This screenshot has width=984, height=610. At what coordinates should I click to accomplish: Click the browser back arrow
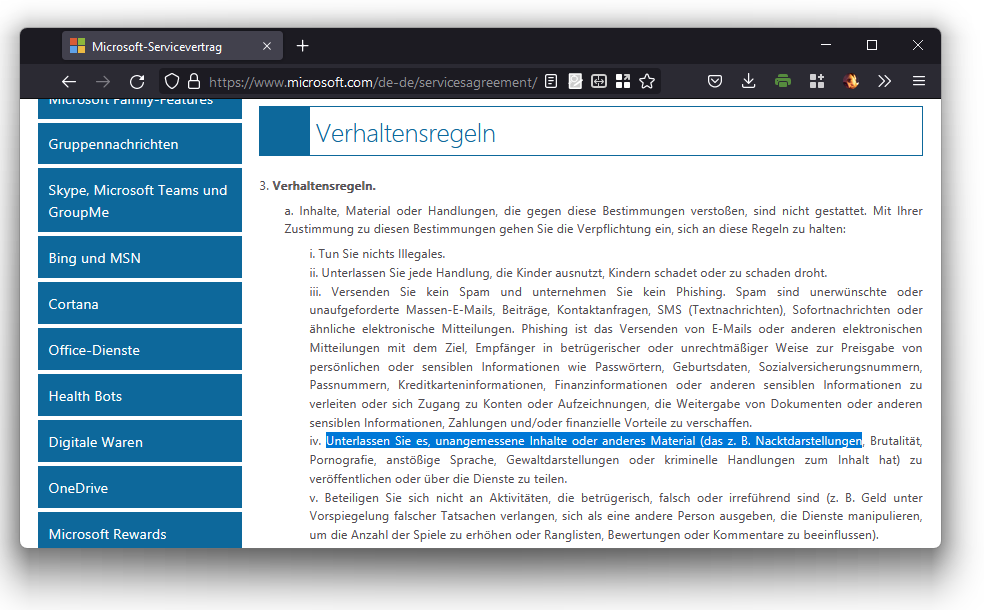pos(68,82)
